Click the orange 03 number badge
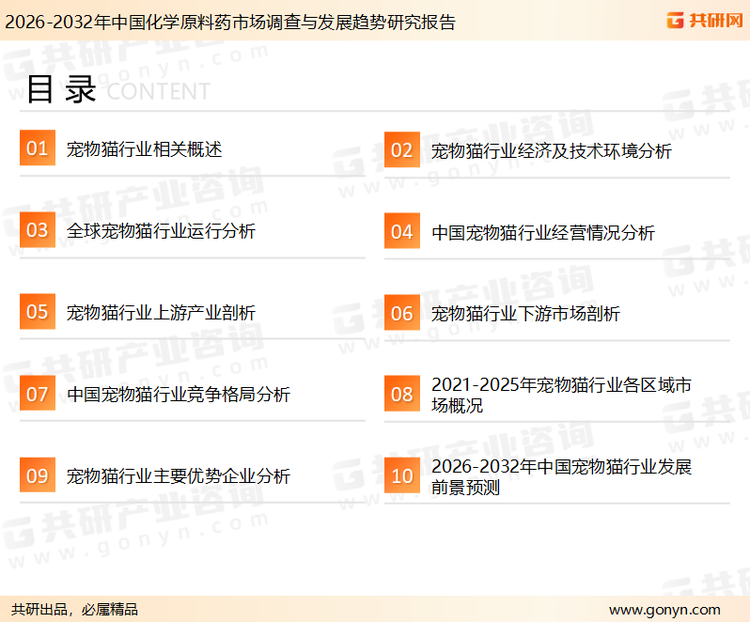This screenshot has height=622, width=750. (x=37, y=230)
